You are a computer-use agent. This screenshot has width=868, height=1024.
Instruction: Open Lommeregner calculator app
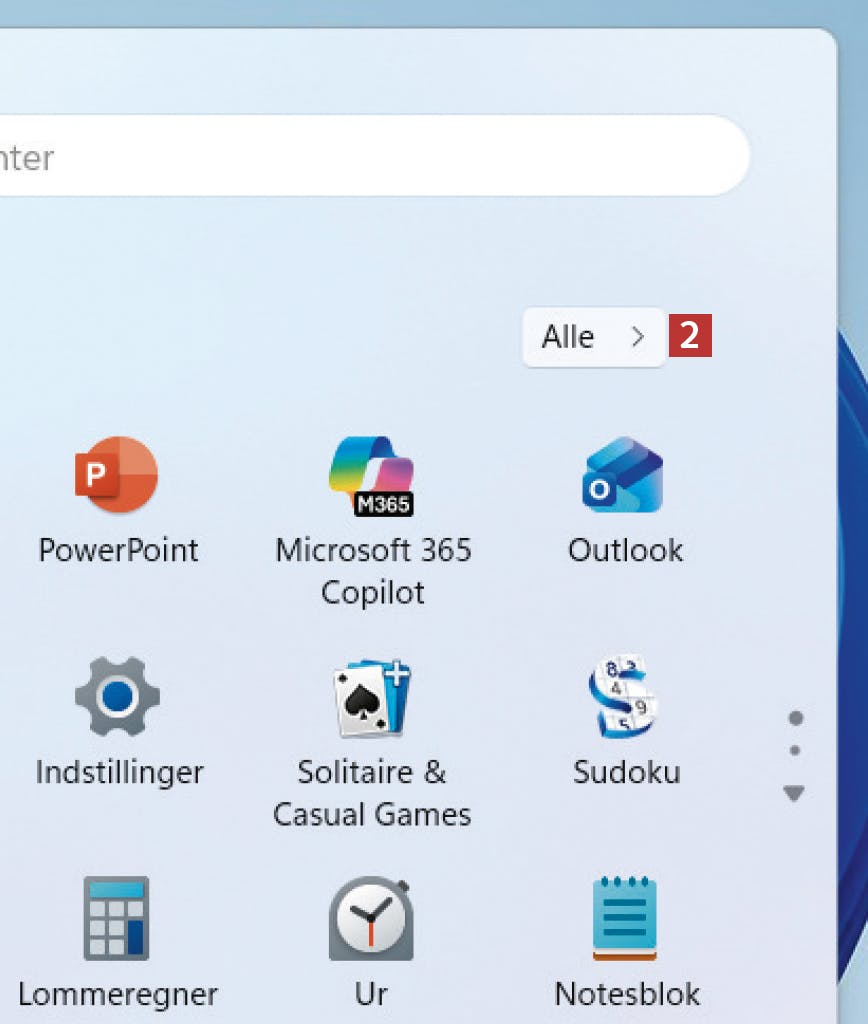coord(116,918)
